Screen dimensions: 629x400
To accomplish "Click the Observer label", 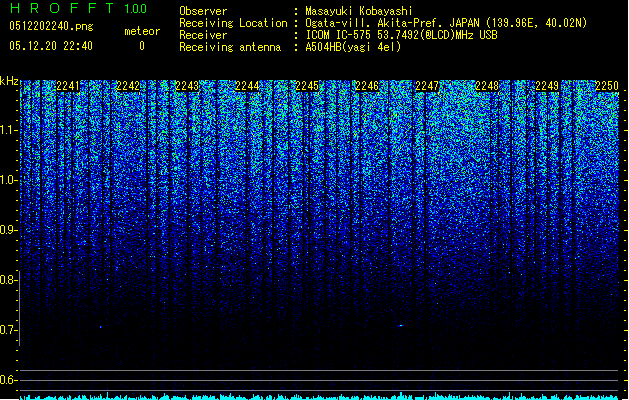I will [203, 11].
